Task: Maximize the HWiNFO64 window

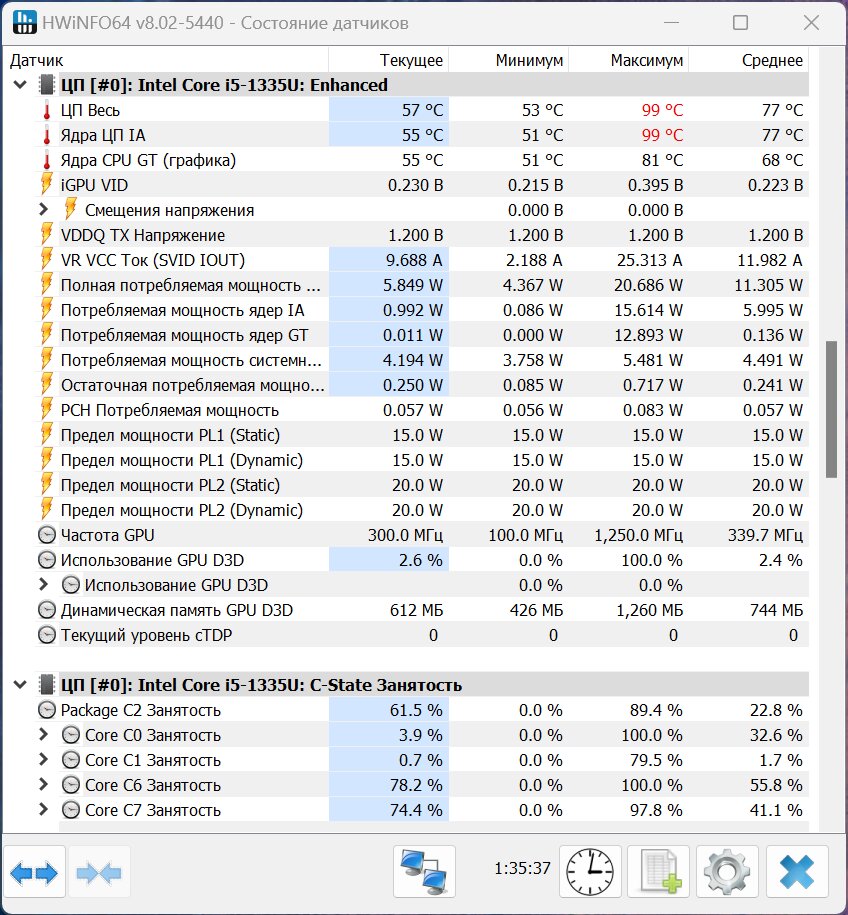Action: point(741,23)
